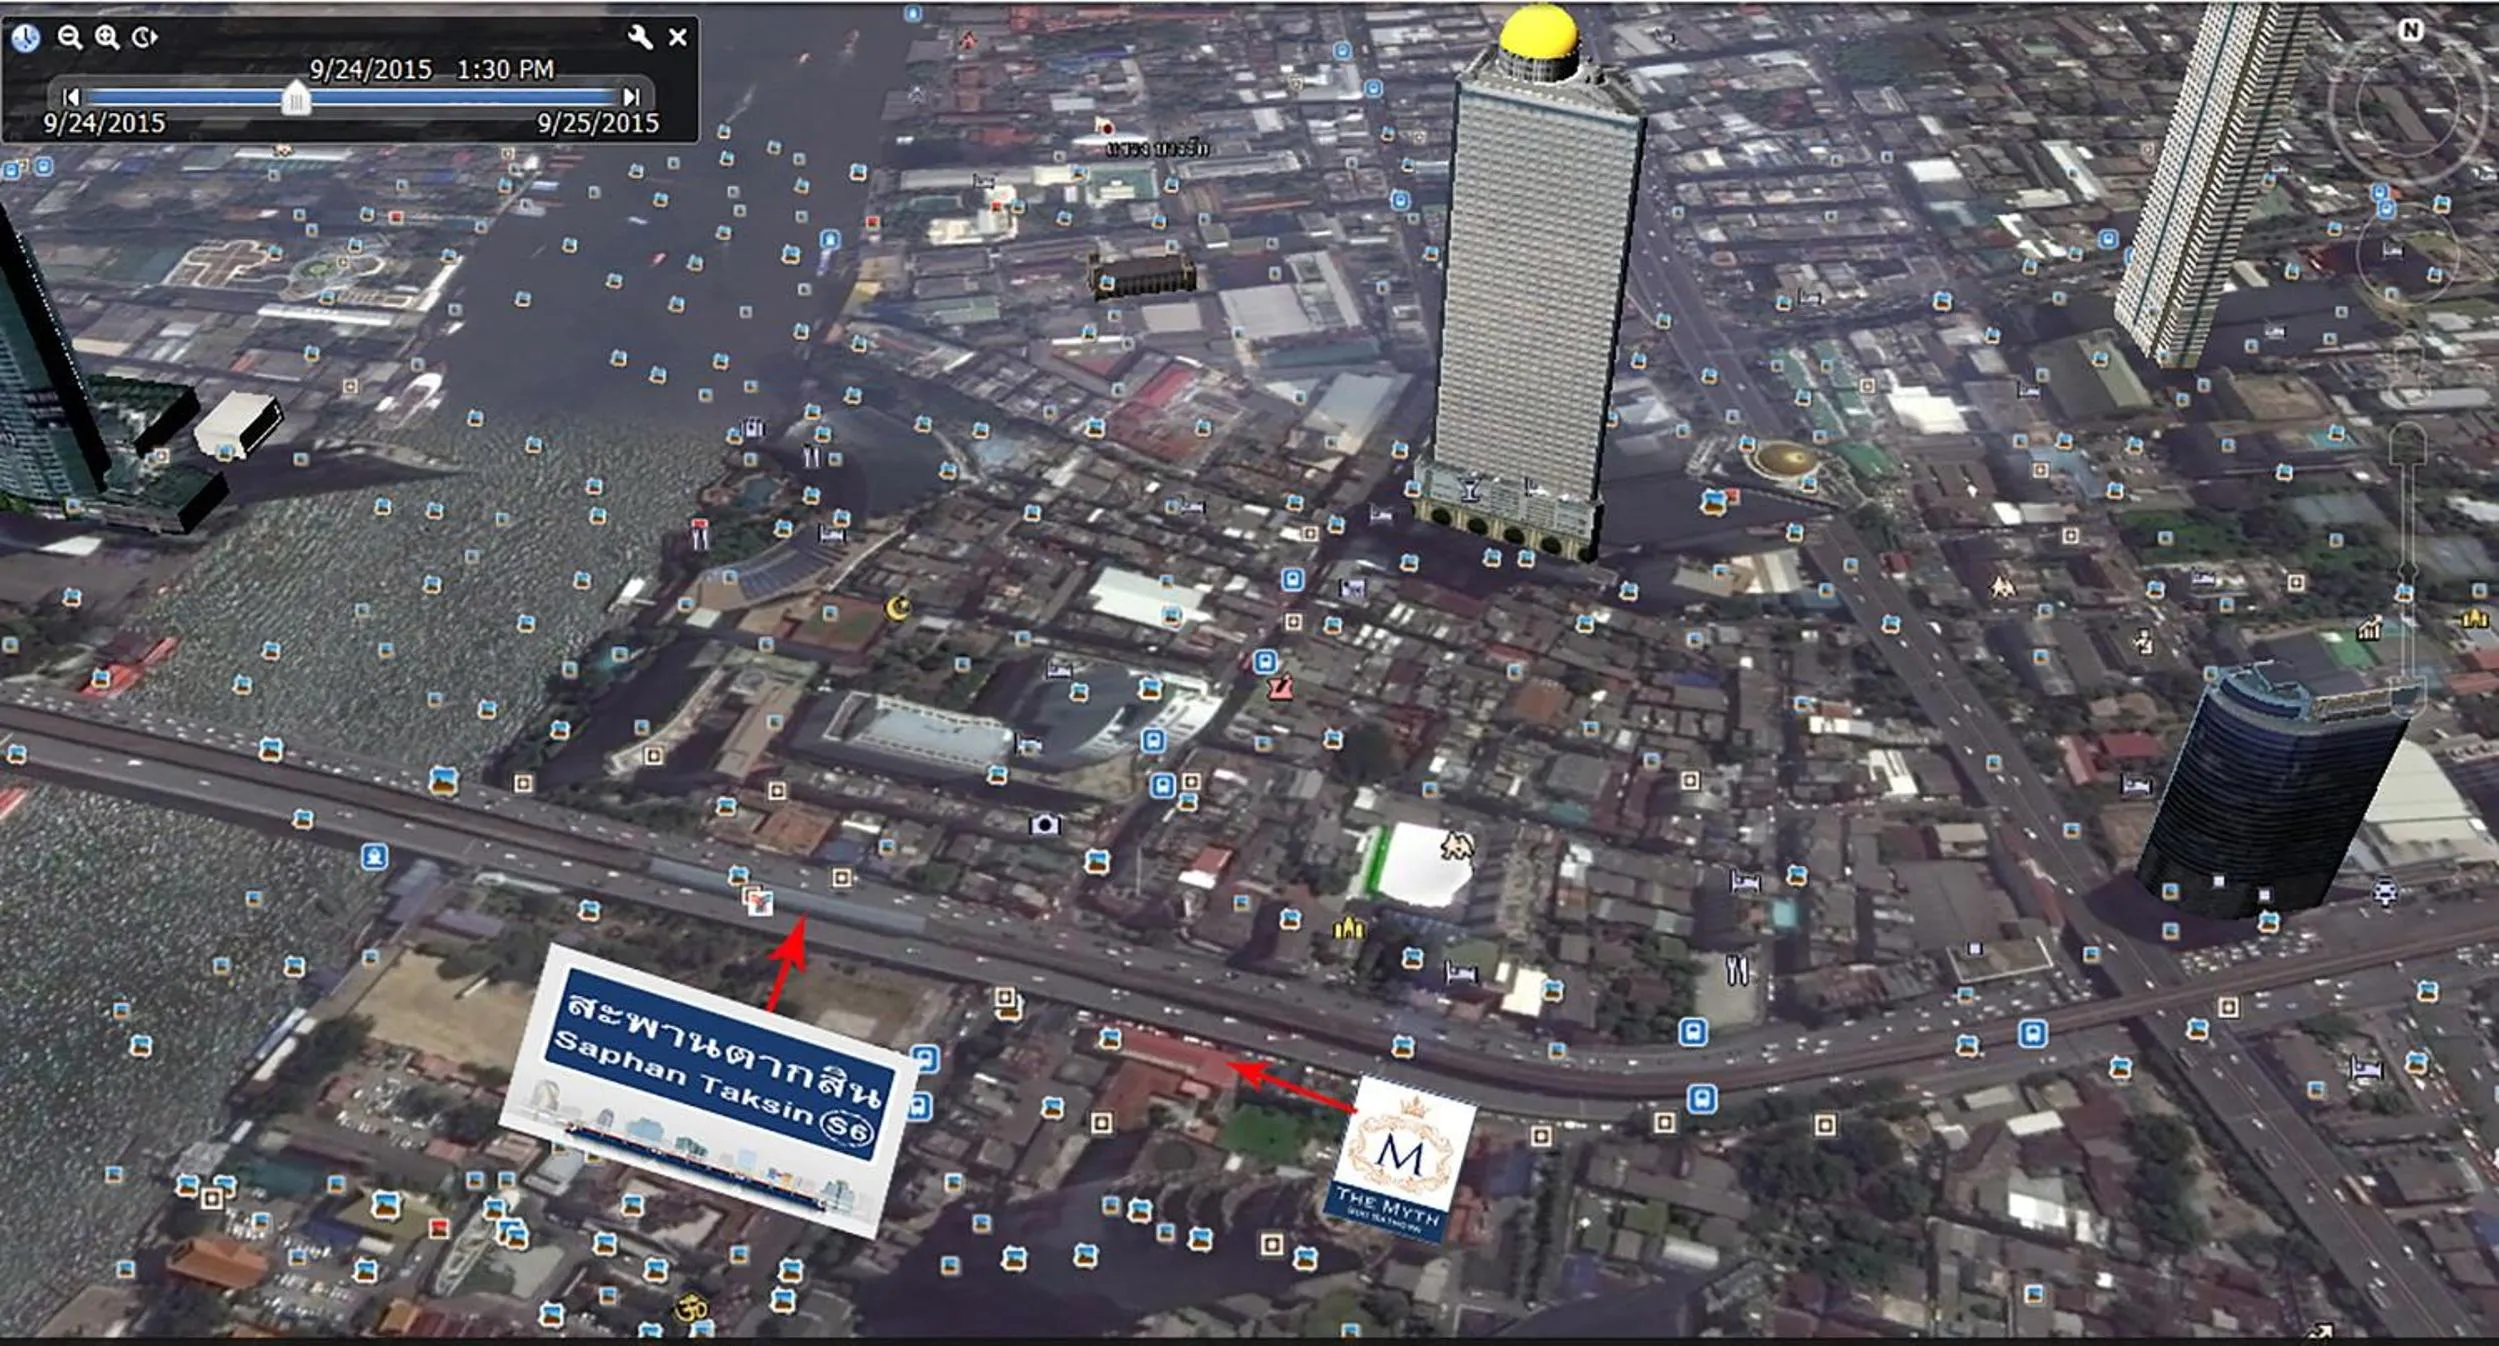Click the North compass indicator in navigation controls
Viewport: 2499px width, 1346px height.
click(x=2410, y=30)
